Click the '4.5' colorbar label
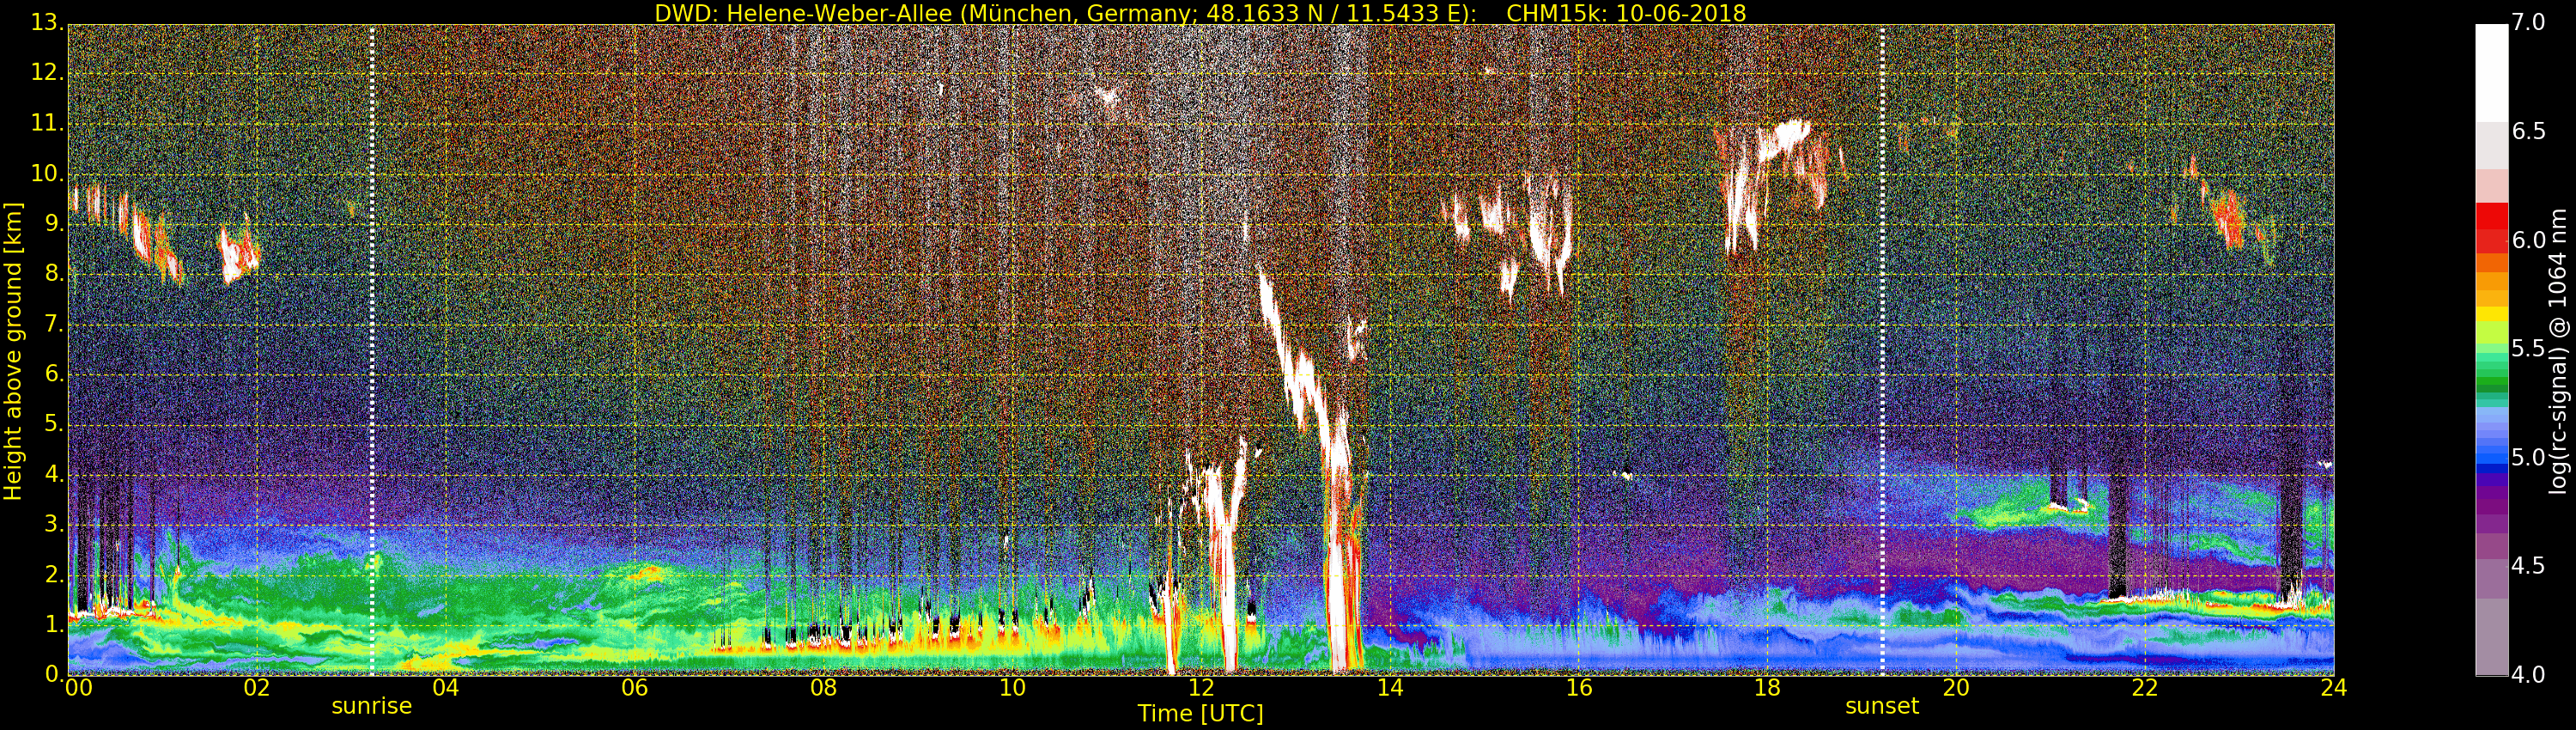Viewport: 2576px width, 730px height. pyautogui.click(x=2529, y=566)
